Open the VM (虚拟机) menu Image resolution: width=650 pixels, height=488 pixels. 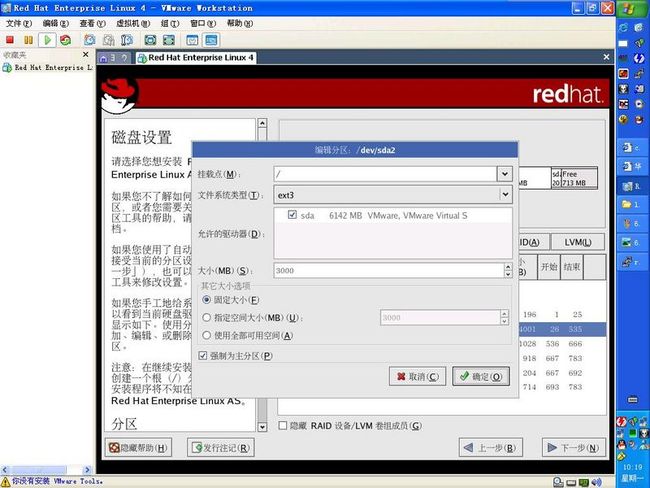tap(133, 24)
